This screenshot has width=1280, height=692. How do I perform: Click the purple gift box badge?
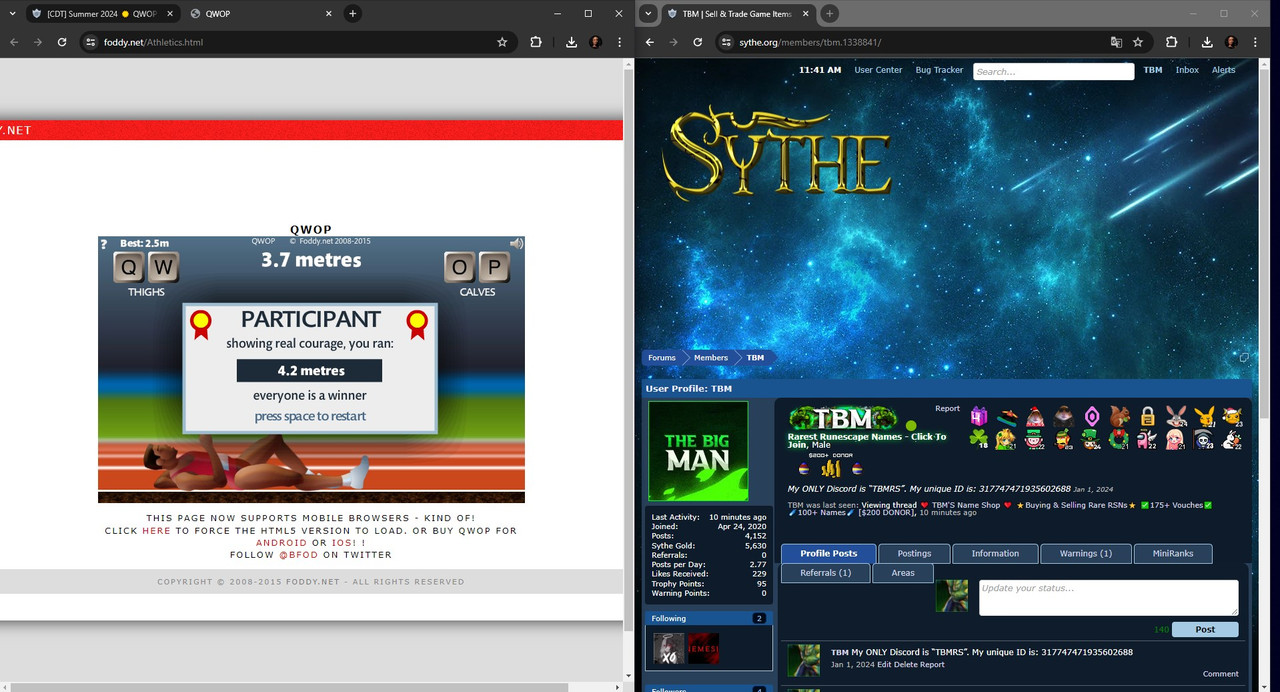coord(979,416)
